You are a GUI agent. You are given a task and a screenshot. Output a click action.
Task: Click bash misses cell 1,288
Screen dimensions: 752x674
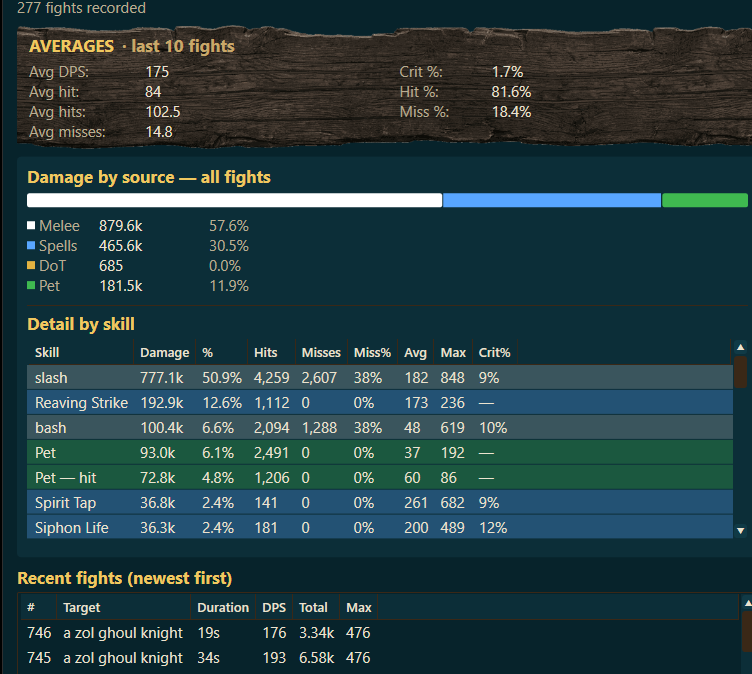(319, 428)
